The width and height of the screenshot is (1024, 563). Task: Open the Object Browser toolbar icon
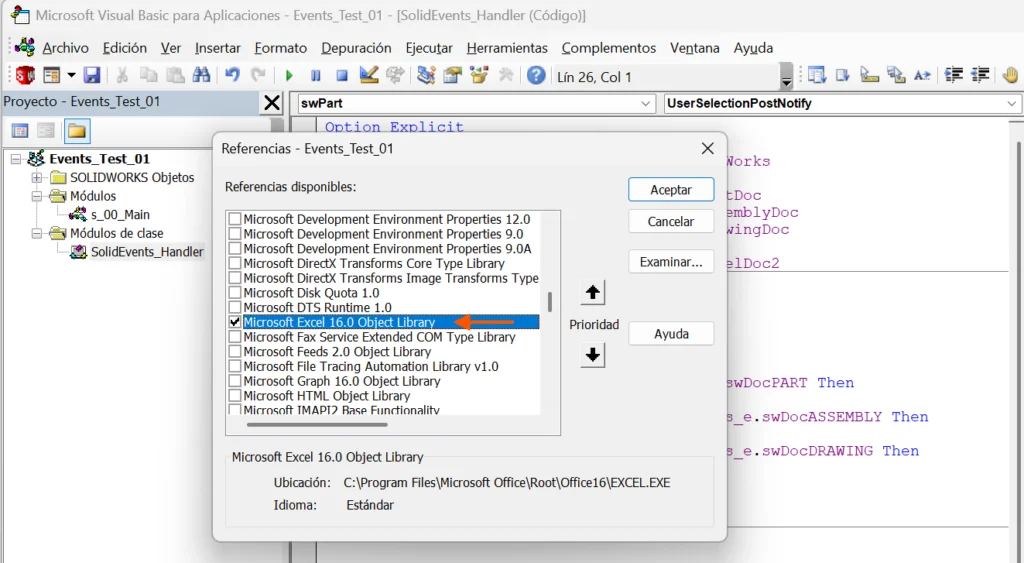tap(479, 76)
